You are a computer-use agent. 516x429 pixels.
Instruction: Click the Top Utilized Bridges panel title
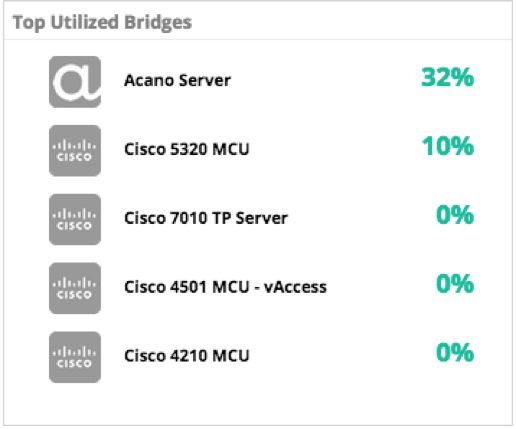coord(102,23)
